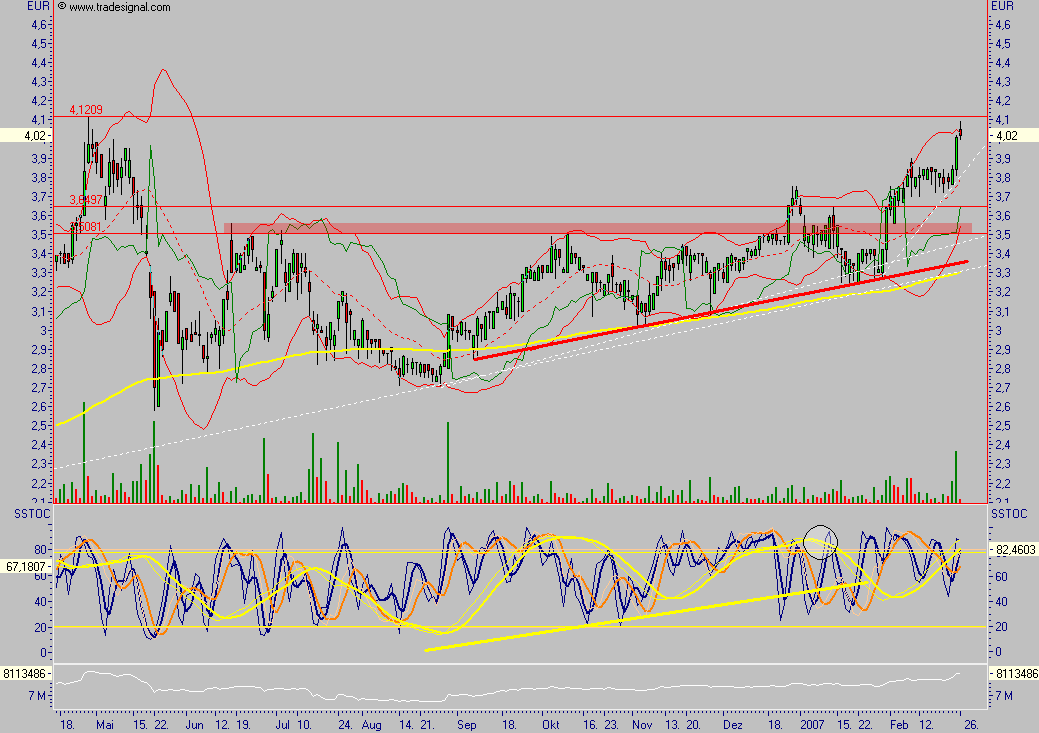The width and height of the screenshot is (1039, 733).
Task: Click the 24. date label before Aug
Action: point(345,724)
